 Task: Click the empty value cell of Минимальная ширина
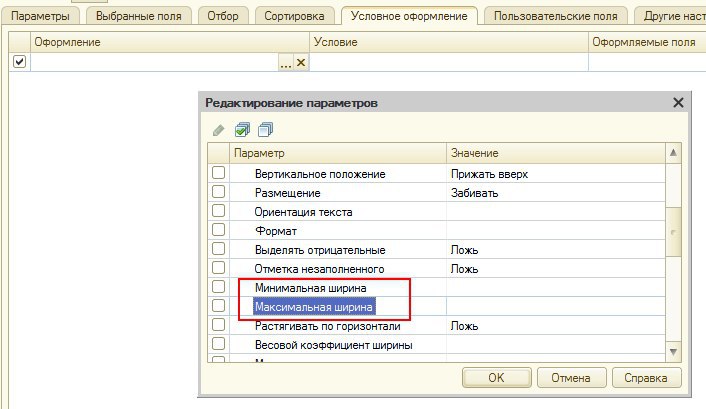556,288
